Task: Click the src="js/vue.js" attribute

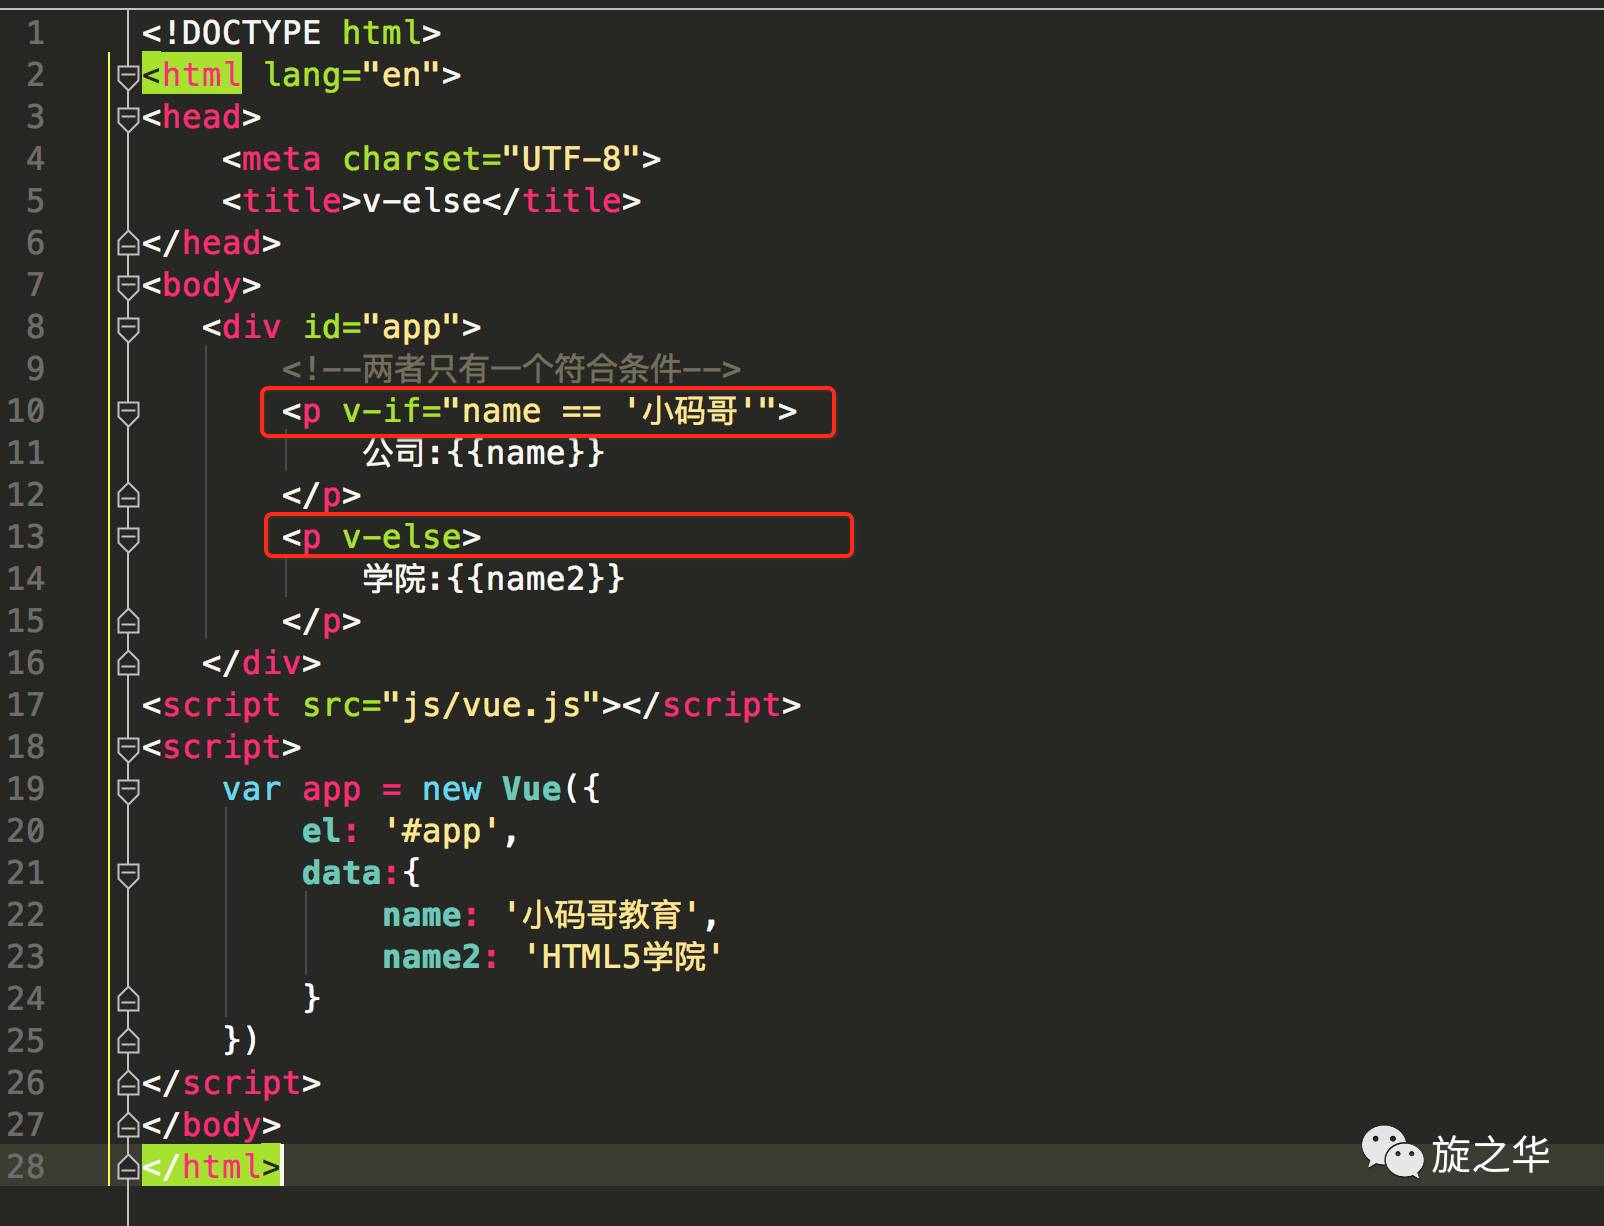Action: [451, 705]
